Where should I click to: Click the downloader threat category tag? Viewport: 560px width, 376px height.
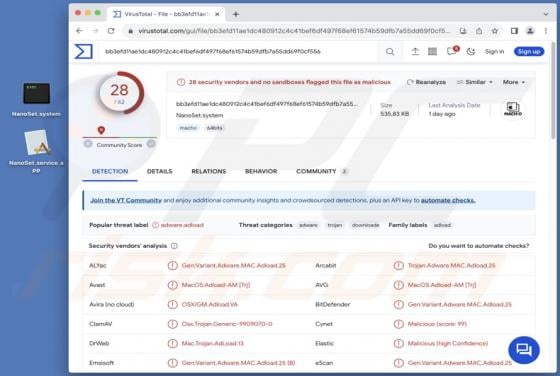point(365,225)
